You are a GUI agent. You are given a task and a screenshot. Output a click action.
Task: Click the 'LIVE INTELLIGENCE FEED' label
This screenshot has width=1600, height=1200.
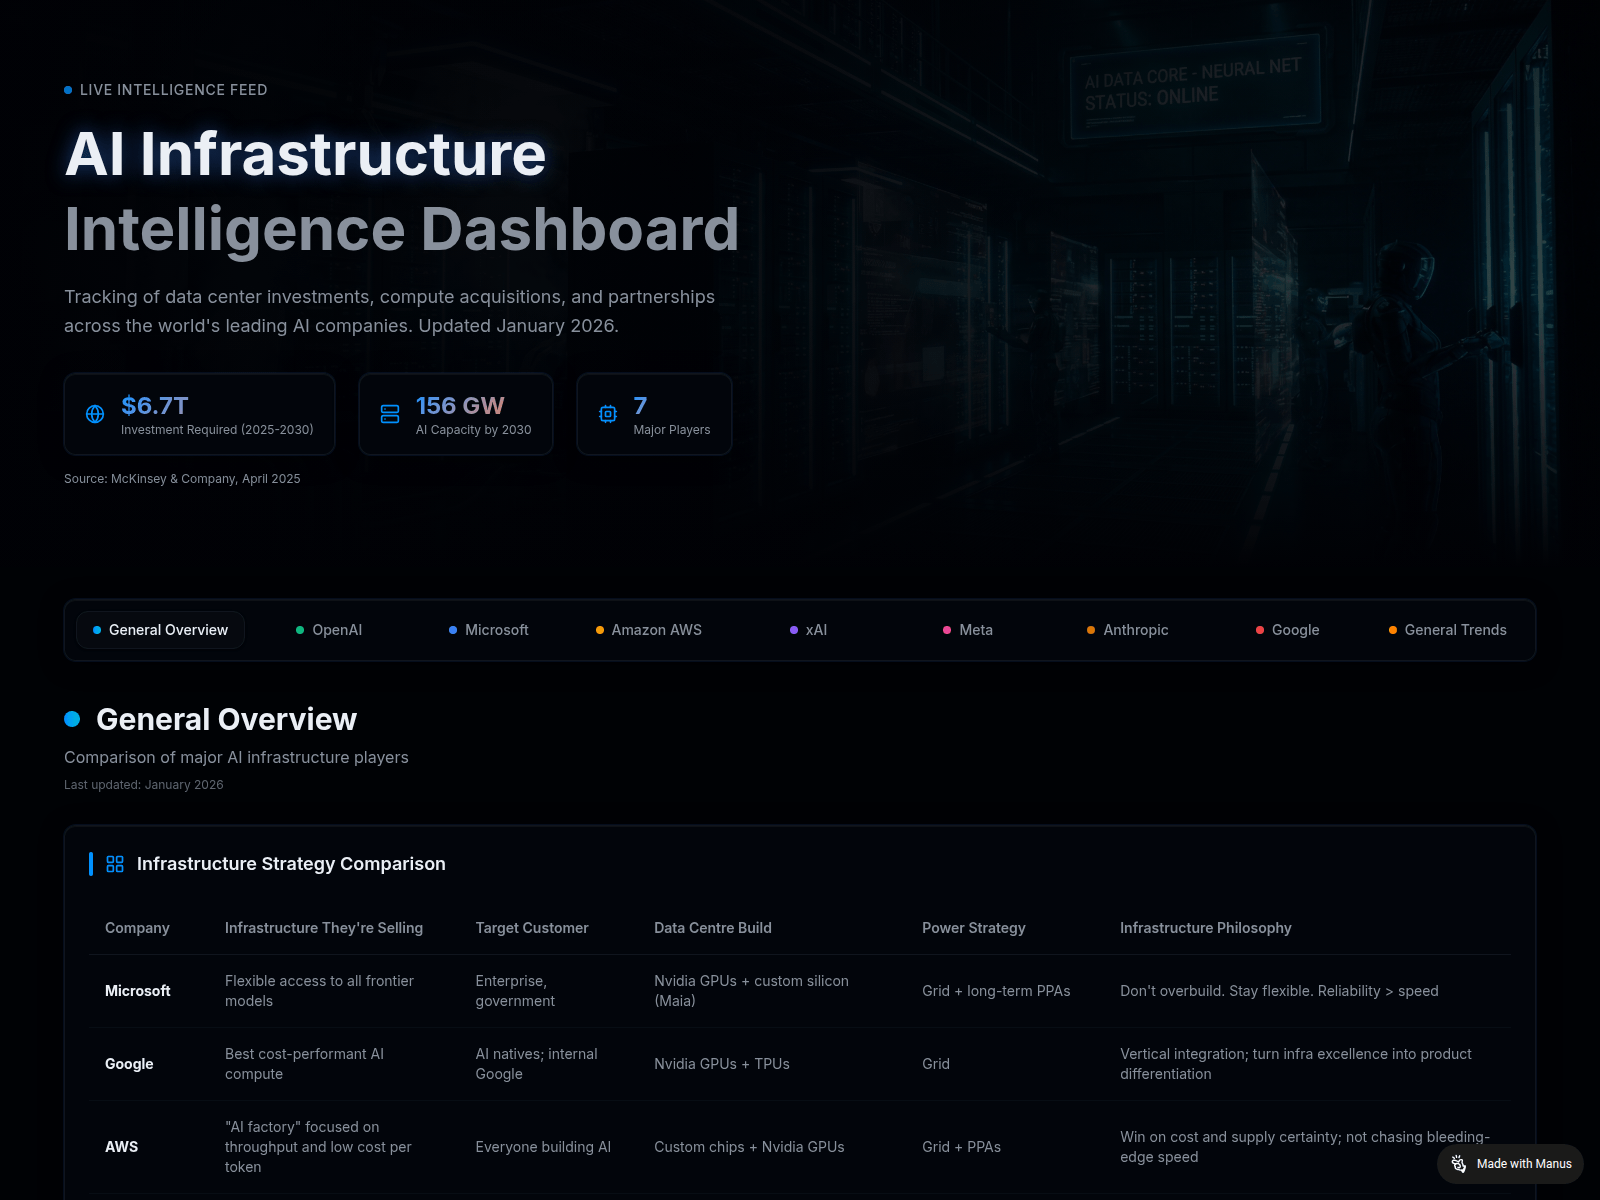click(x=174, y=90)
